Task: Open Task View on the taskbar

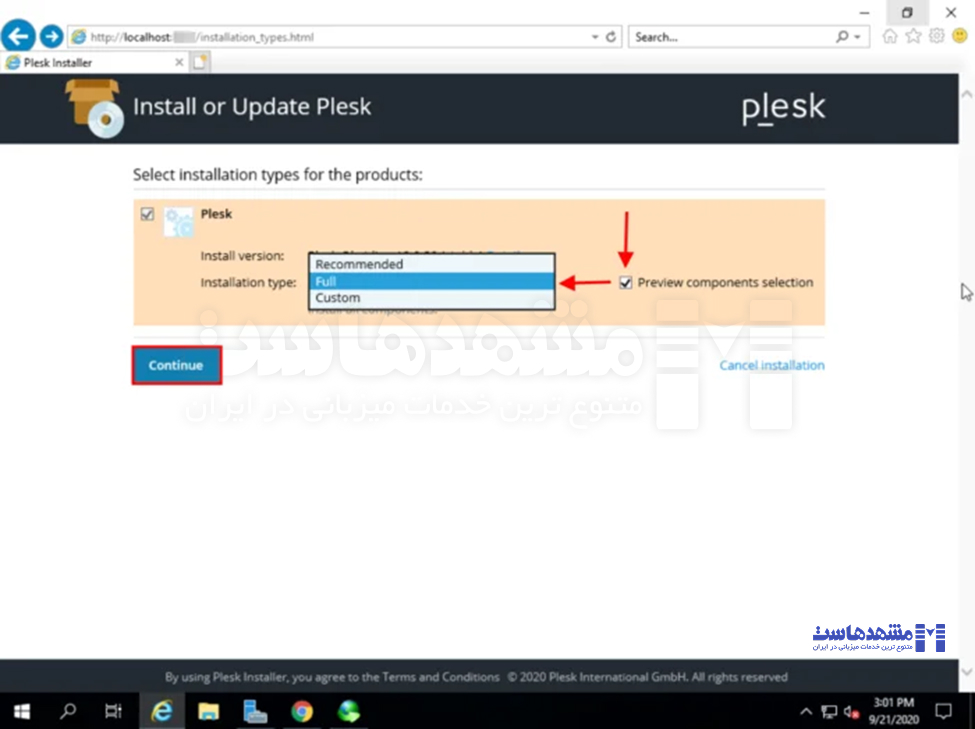Action: click(x=113, y=711)
